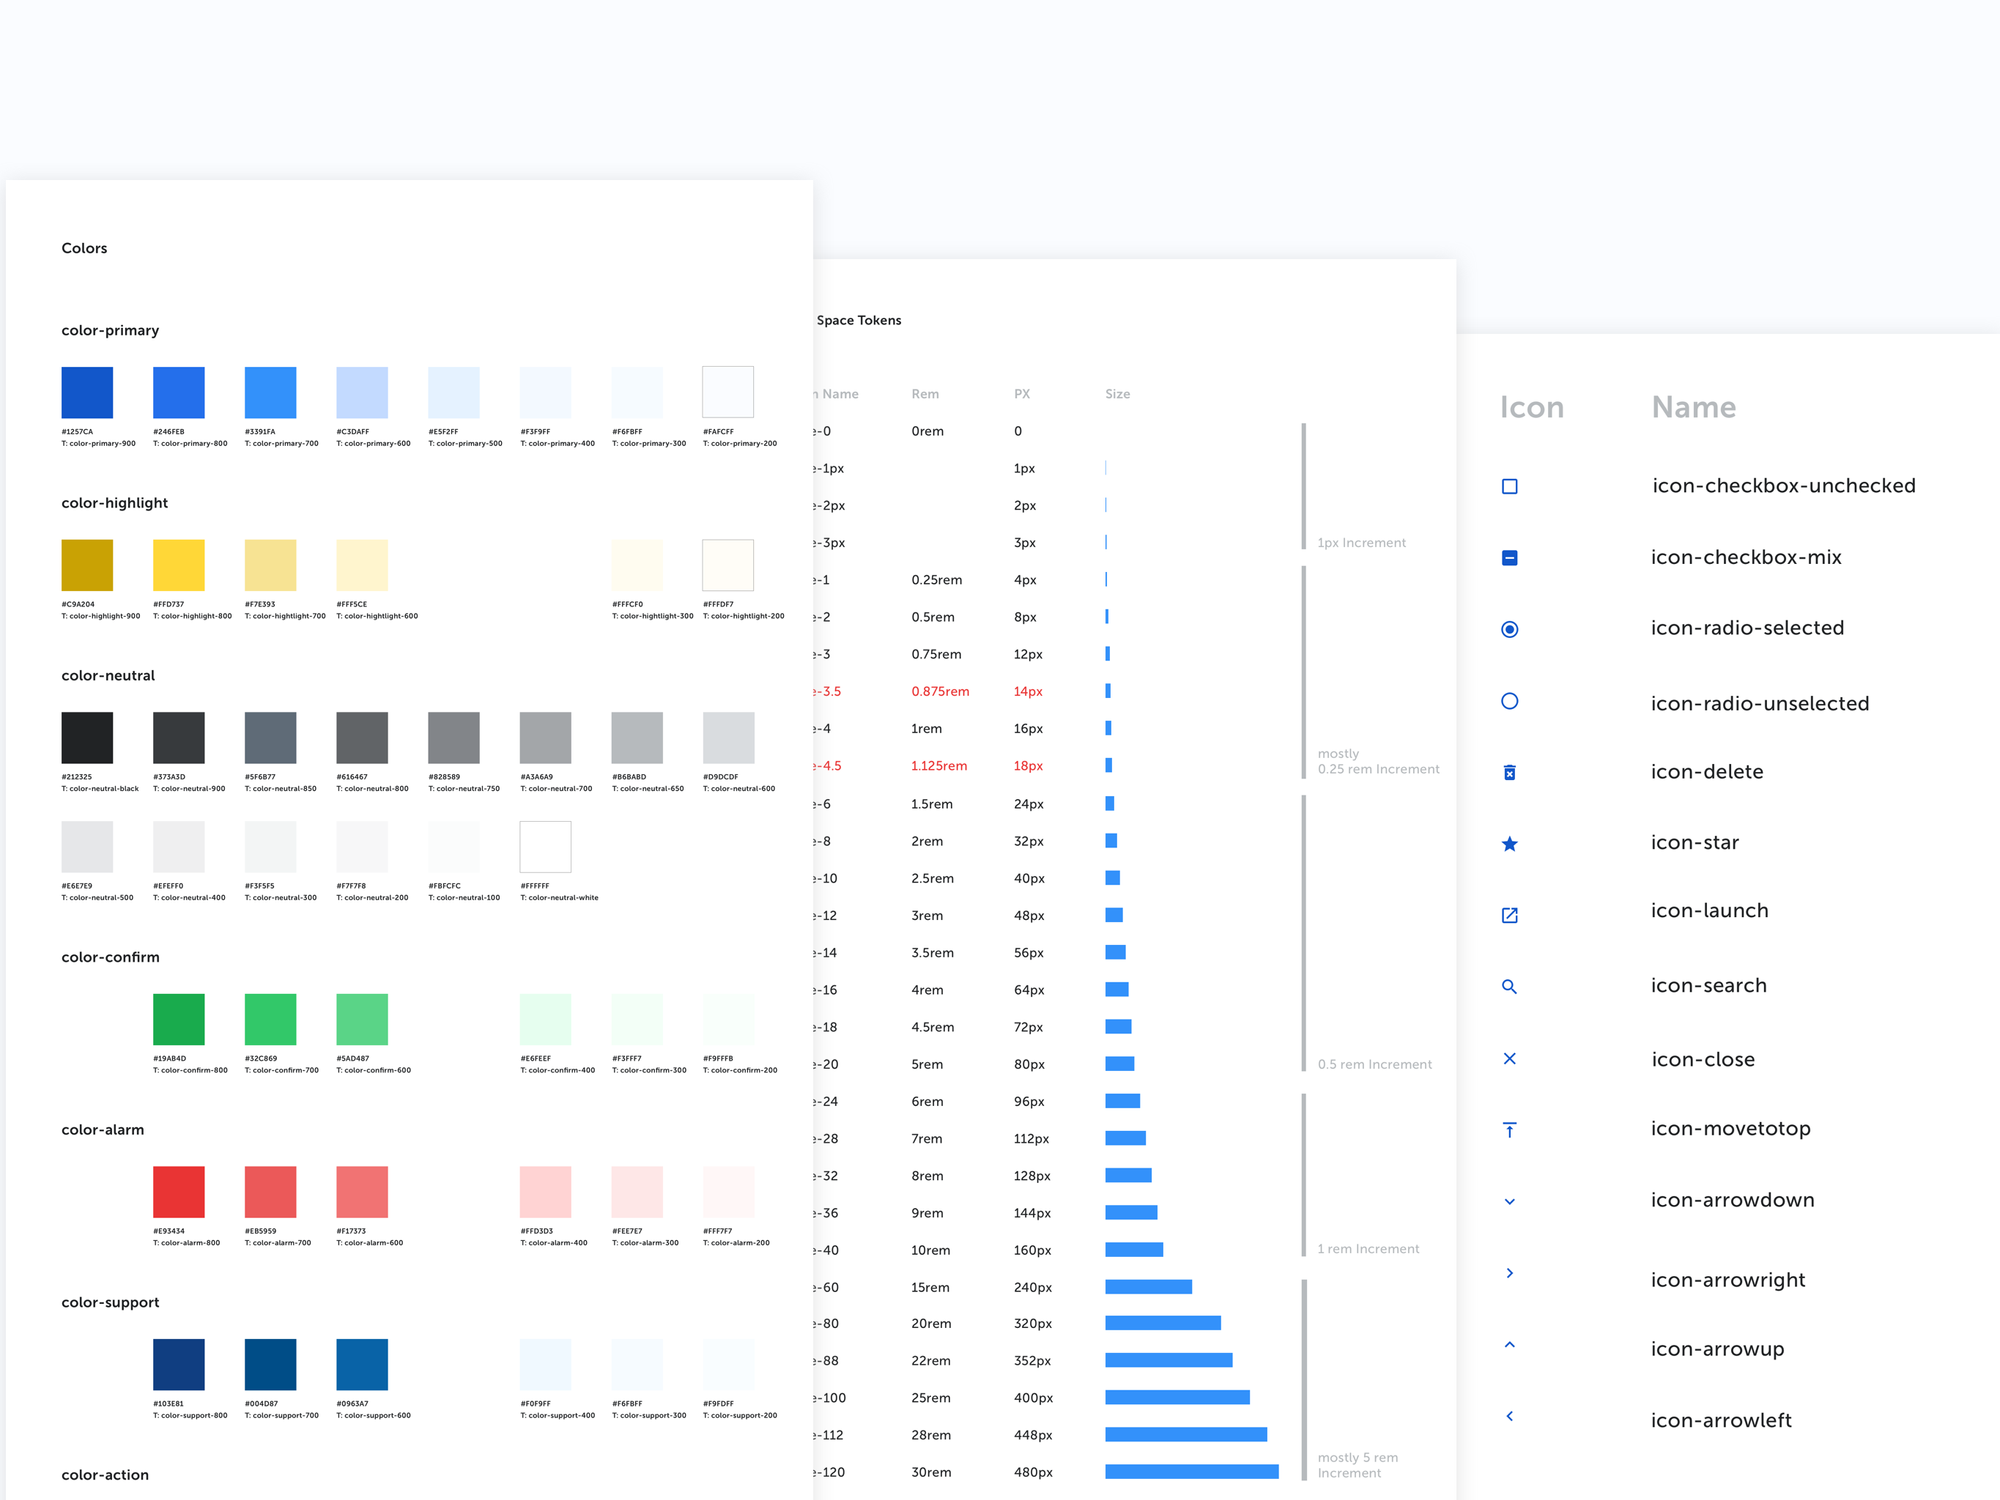Click the Space Tokens heading
This screenshot has width=2000, height=1500.
pyautogui.click(x=859, y=320)
